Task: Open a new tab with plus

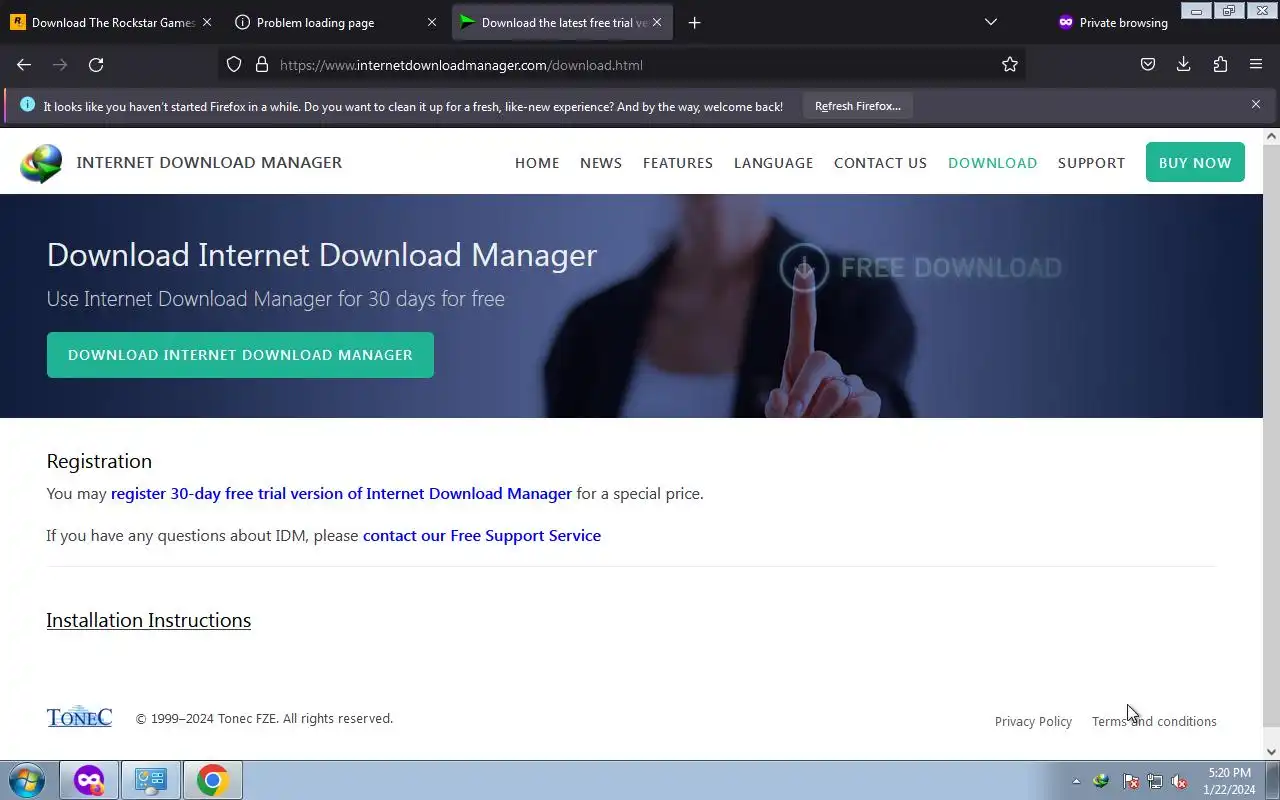Action: click(x=694, y=22)
